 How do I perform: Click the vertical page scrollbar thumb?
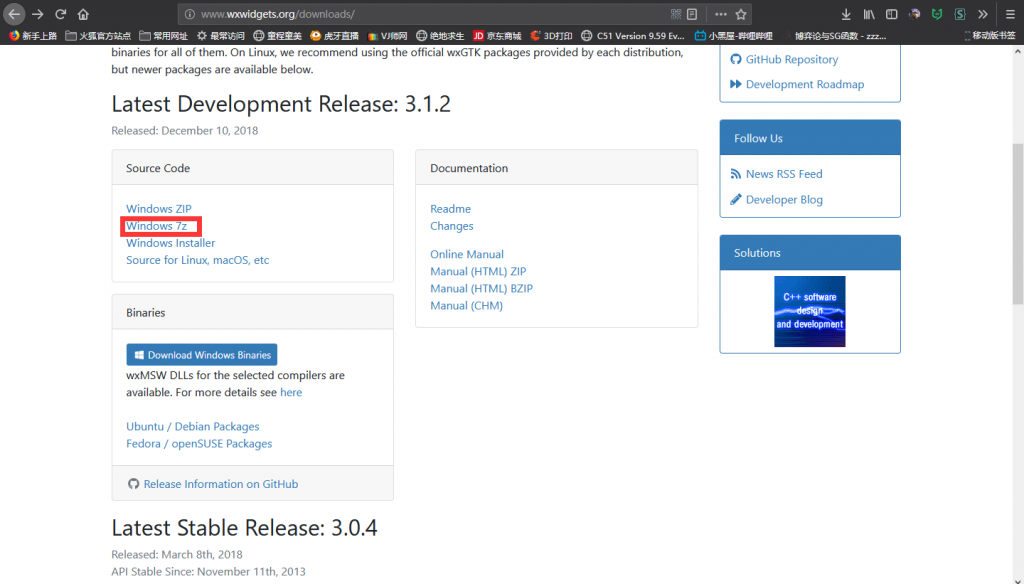[x=1017, y=223]
